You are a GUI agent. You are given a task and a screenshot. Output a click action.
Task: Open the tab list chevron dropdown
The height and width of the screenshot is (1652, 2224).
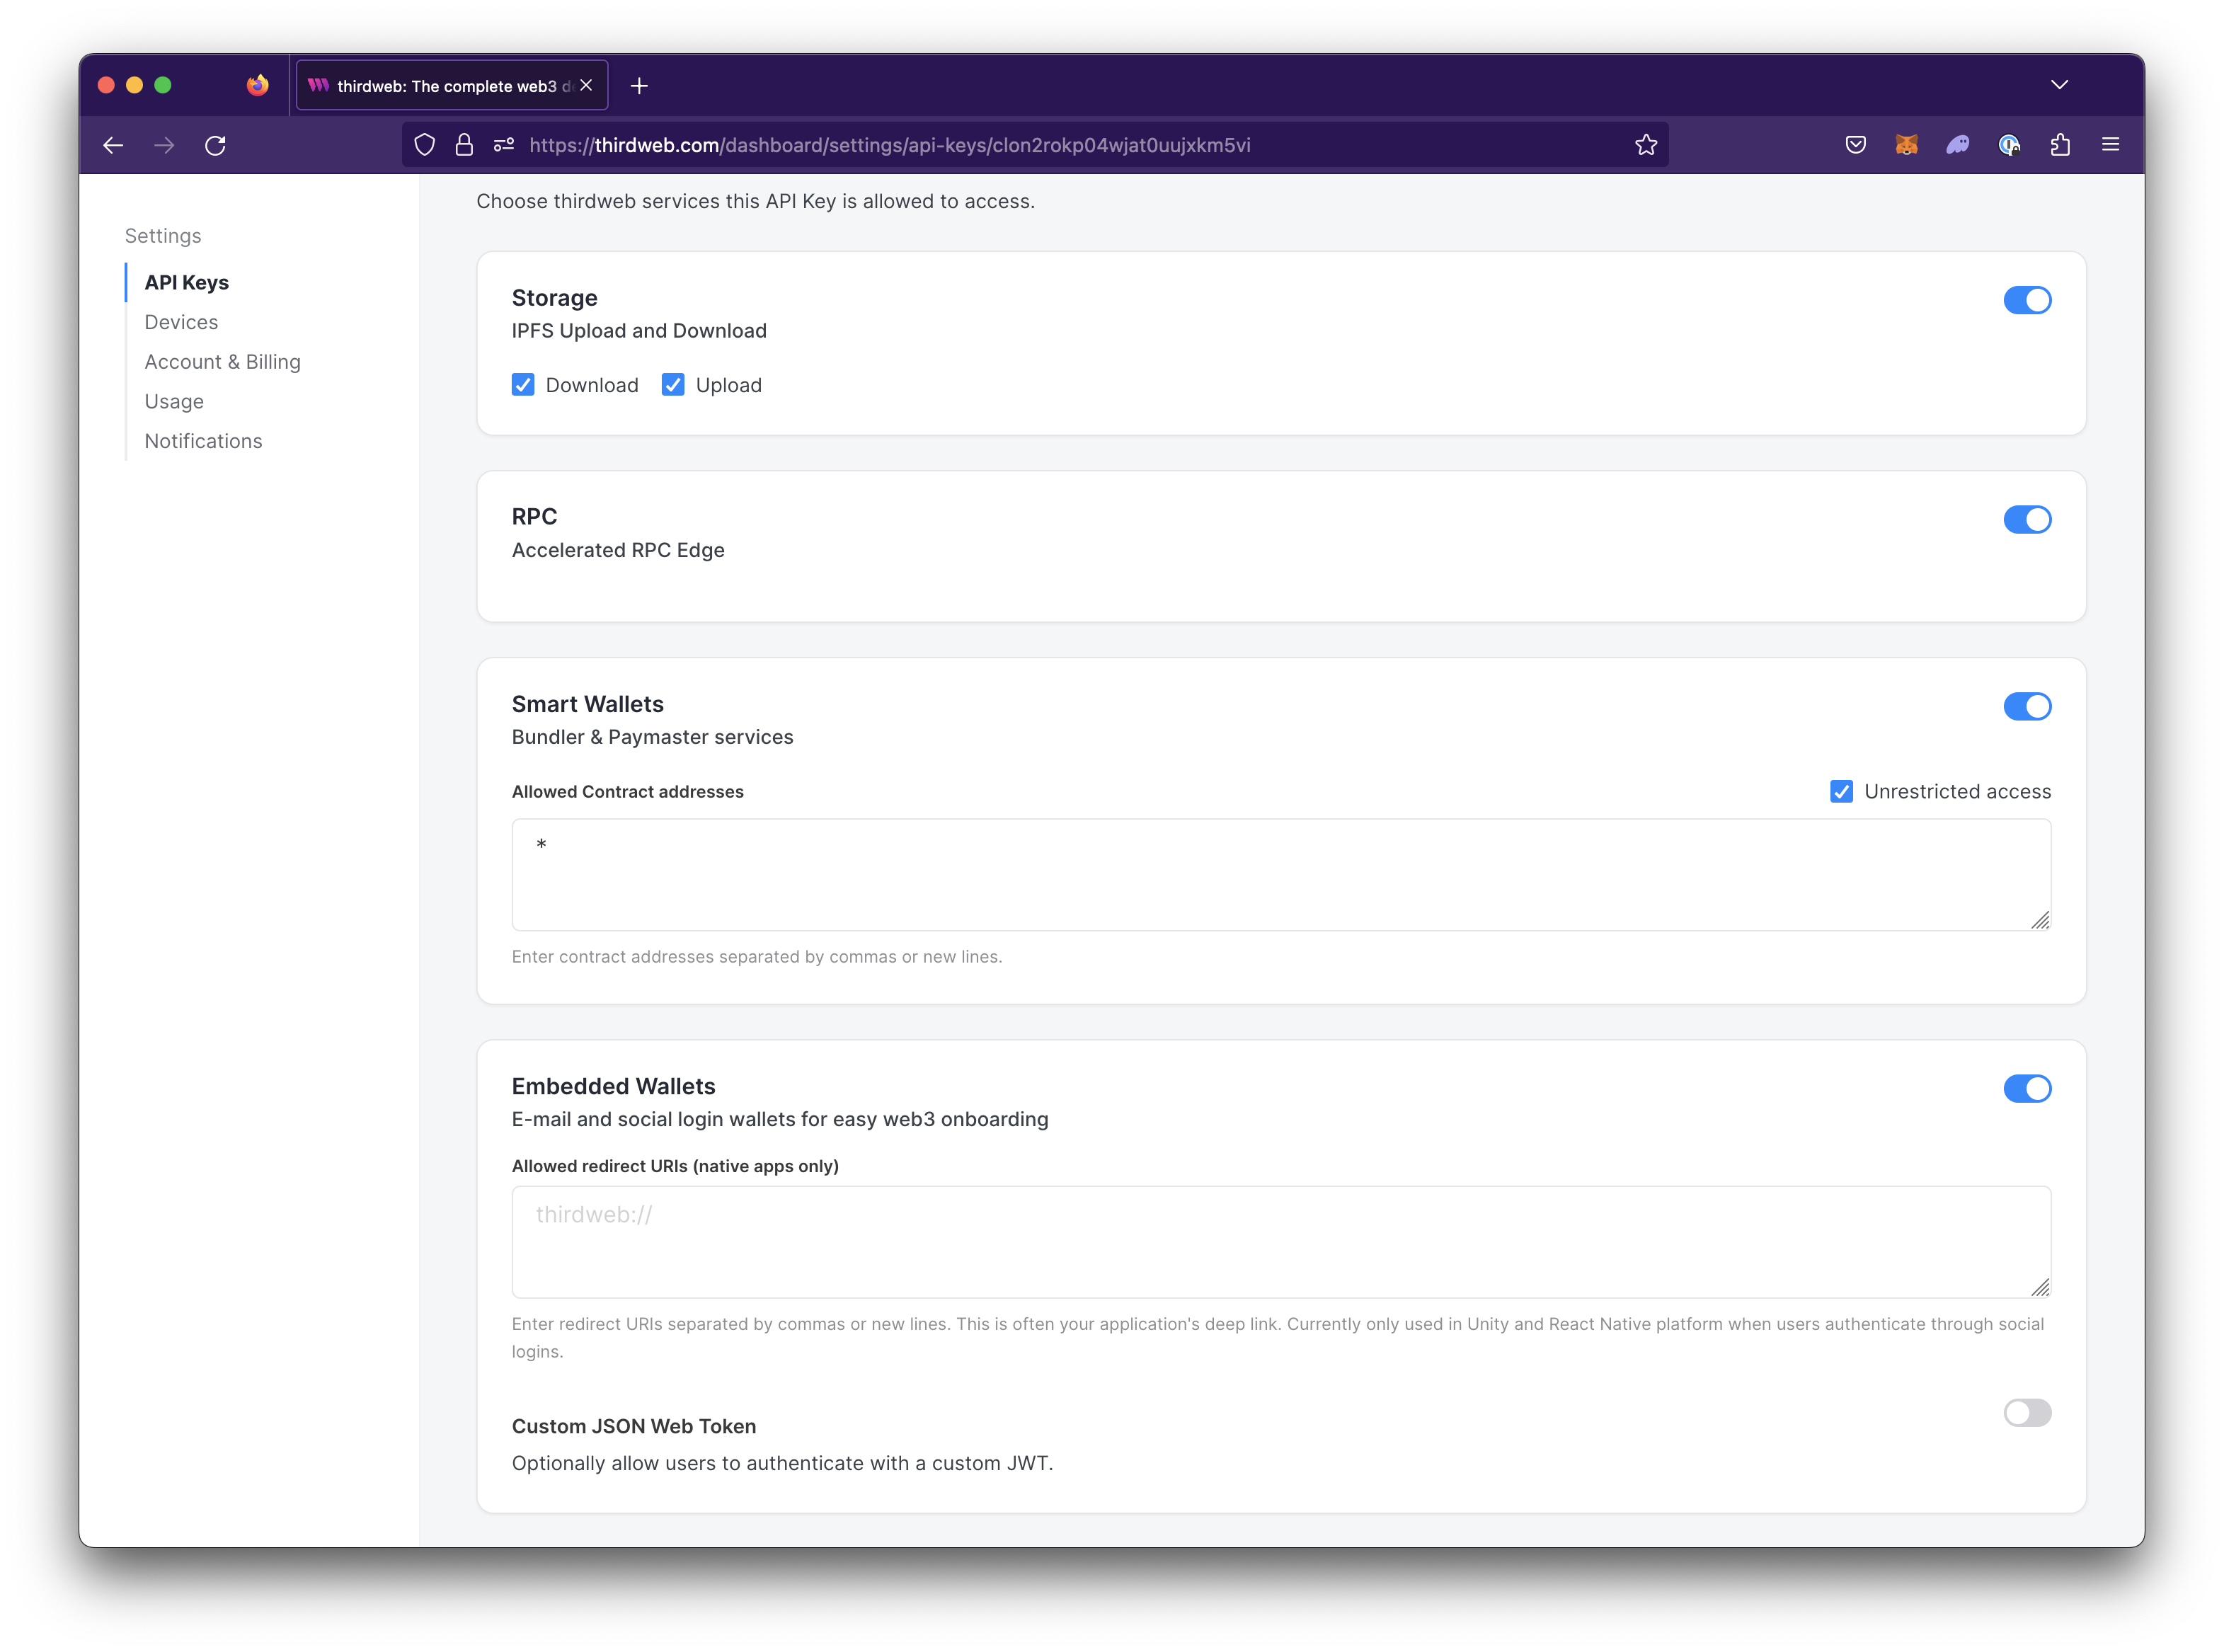click(2060, 85)
